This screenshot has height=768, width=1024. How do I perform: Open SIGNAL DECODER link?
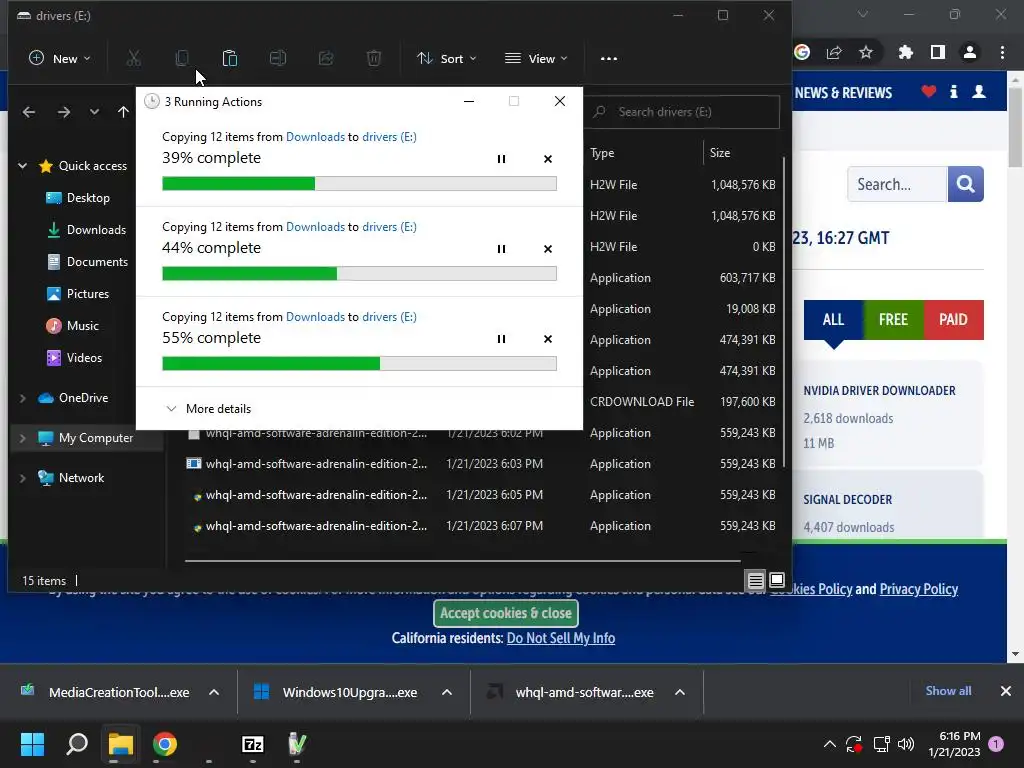coord(848,500)
